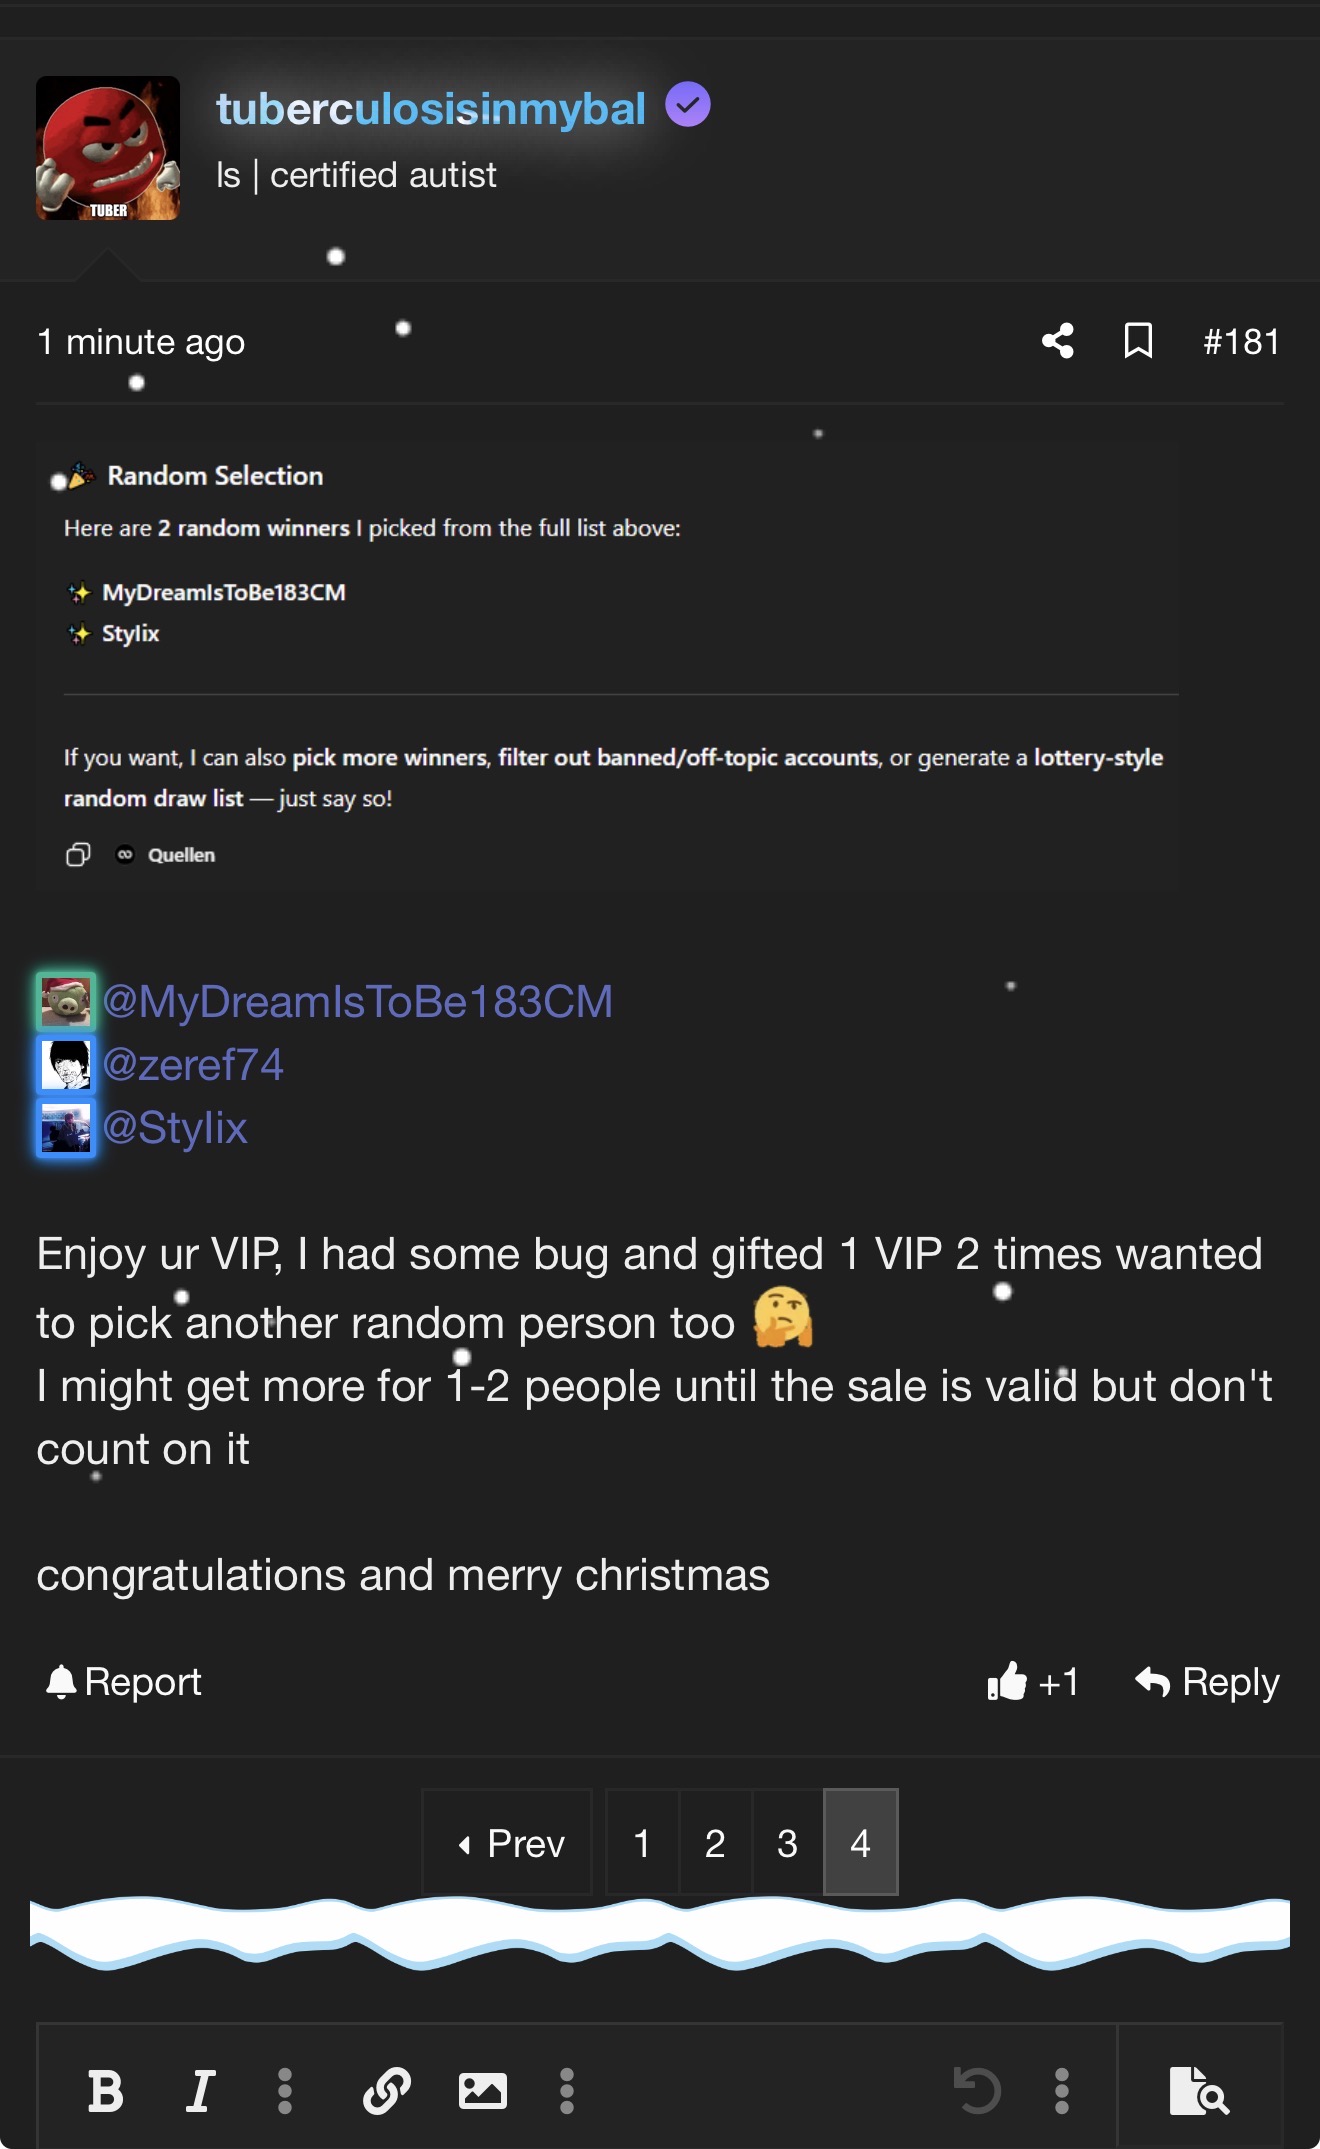
Task: Click the share post icon
Action: 1058,341
